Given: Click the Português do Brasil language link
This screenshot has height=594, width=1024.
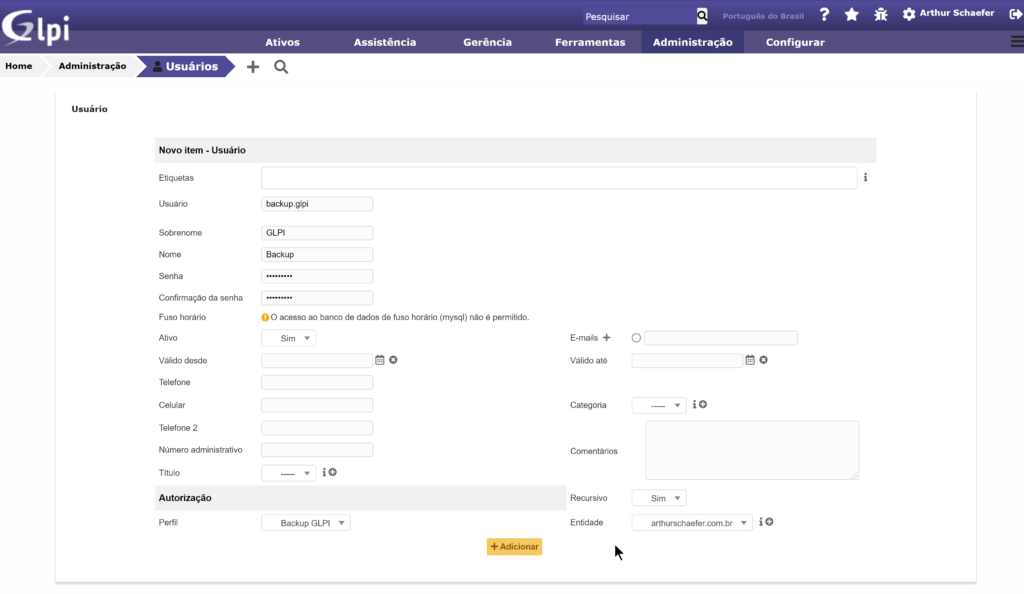Looking at the screenshot, I should tap(763, 16).
